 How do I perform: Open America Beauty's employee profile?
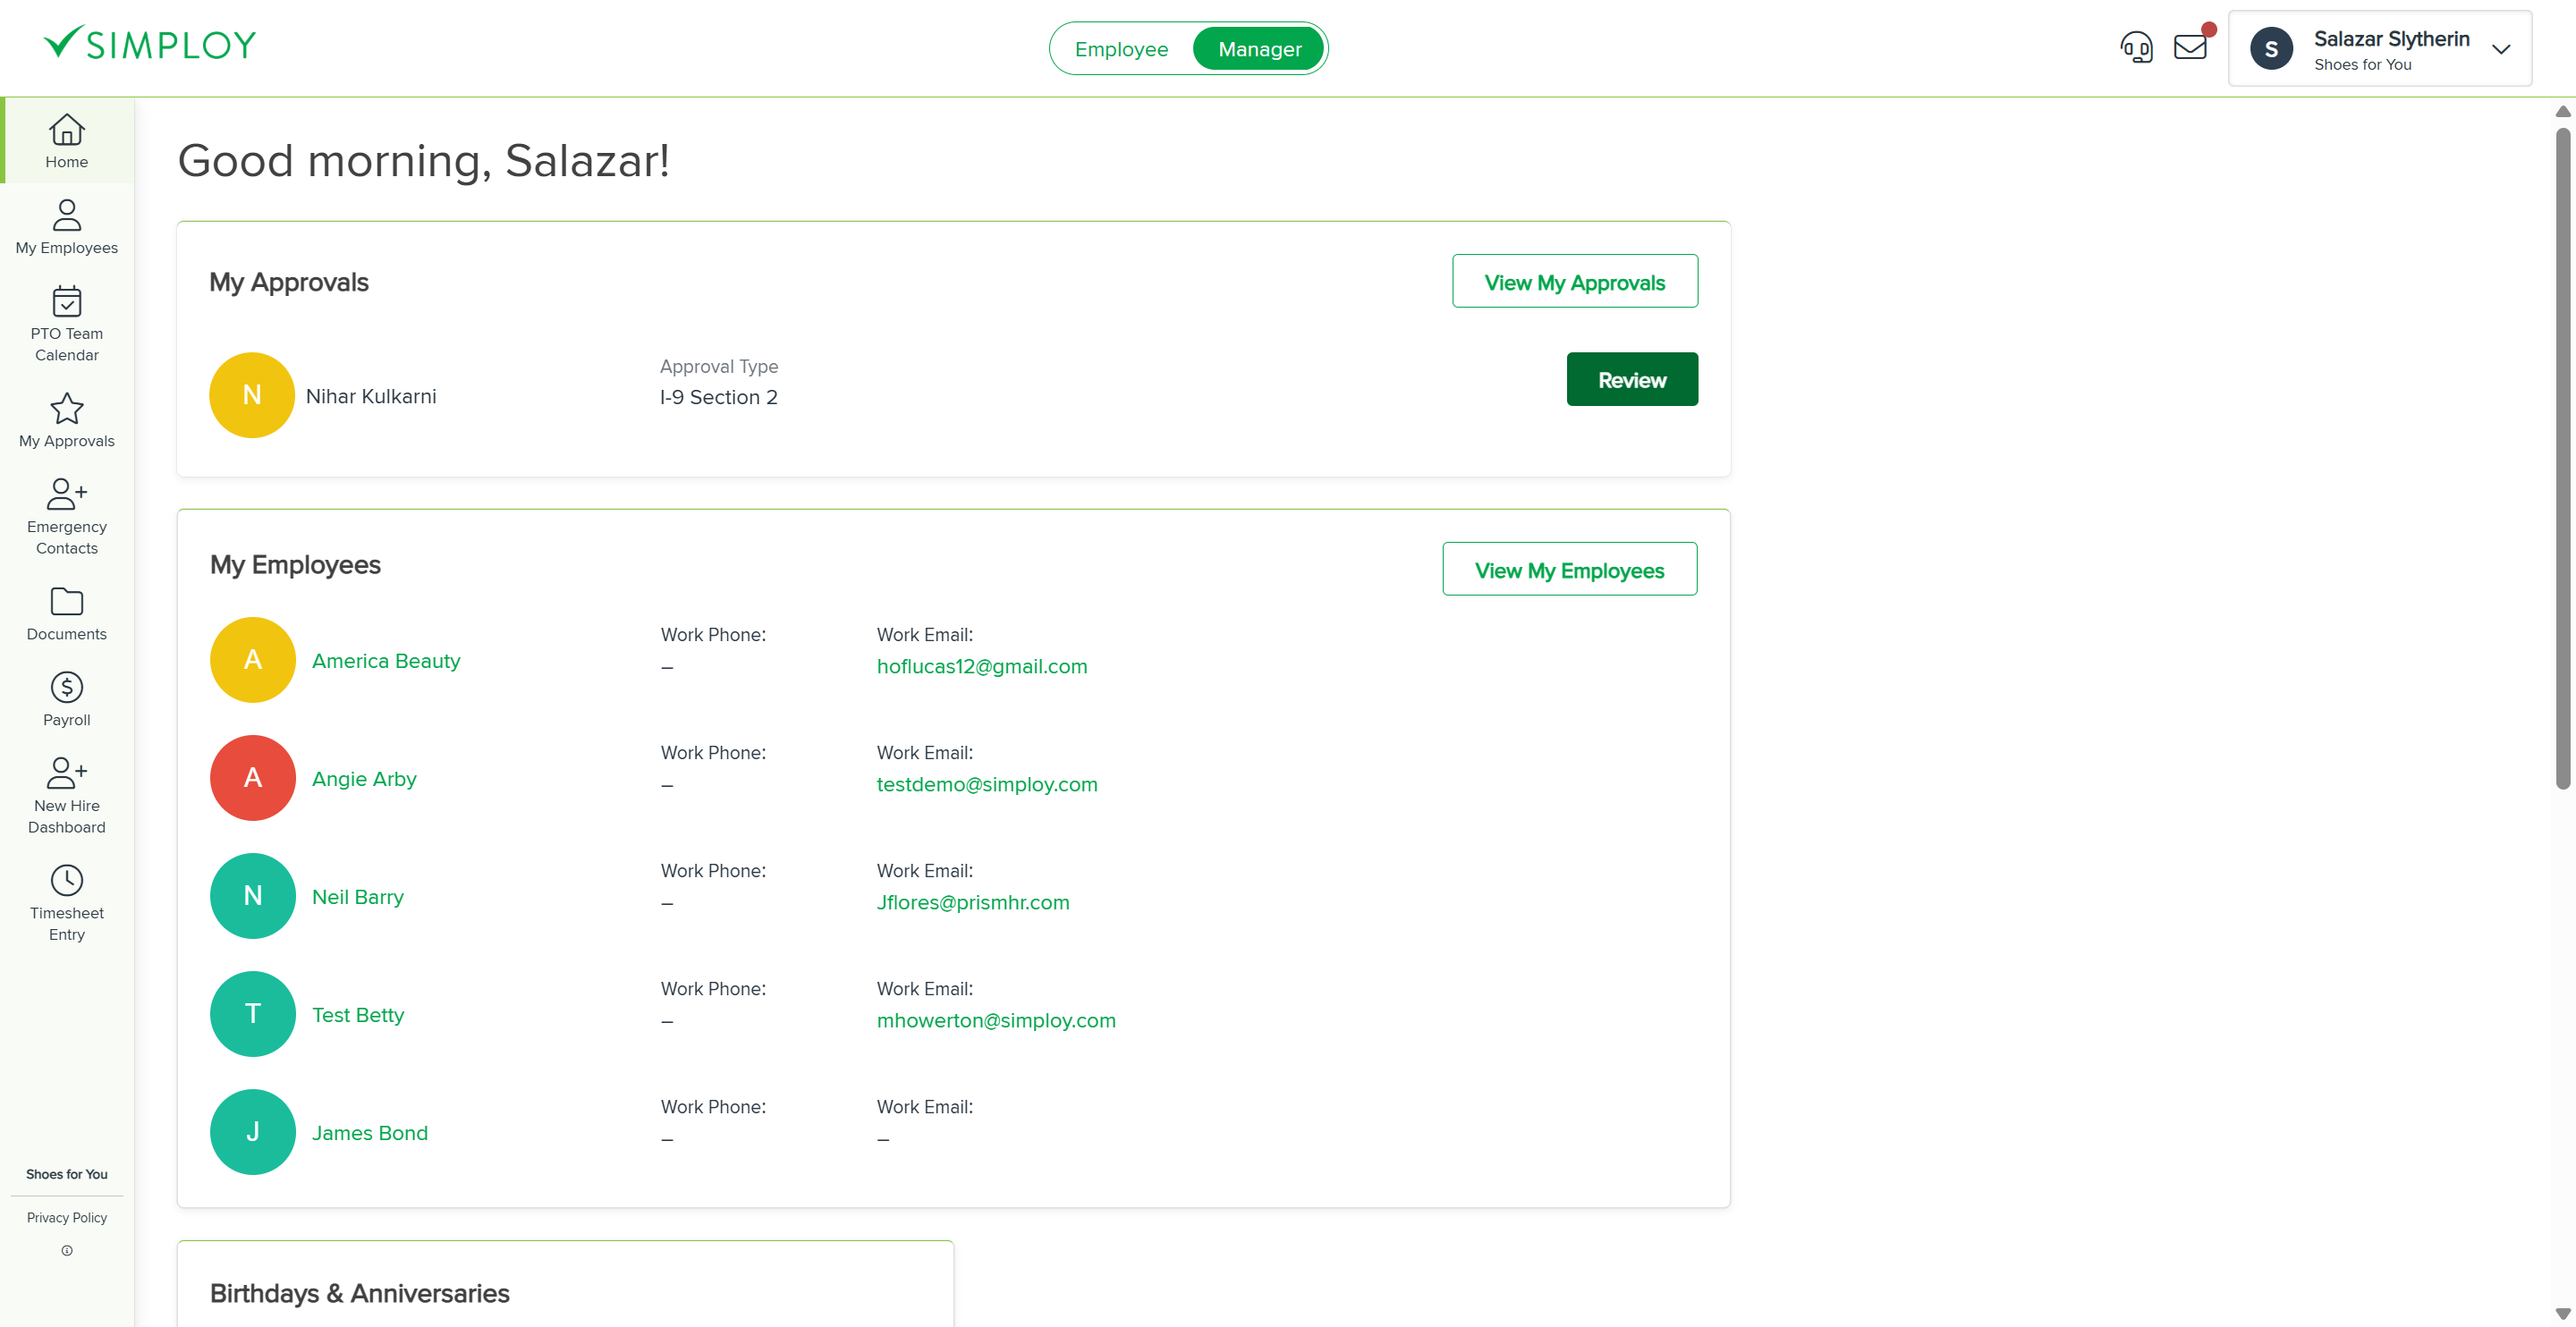point(386,660)
